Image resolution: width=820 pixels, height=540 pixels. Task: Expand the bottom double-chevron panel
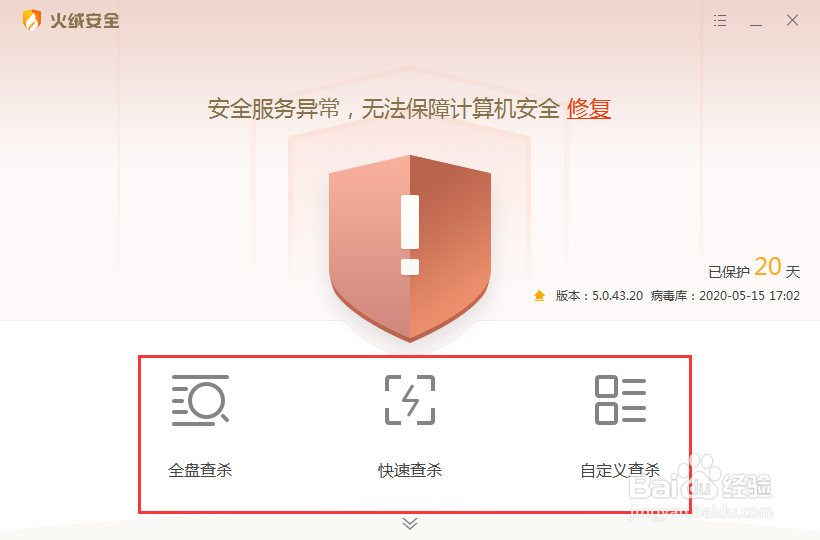tap(410, 523)
